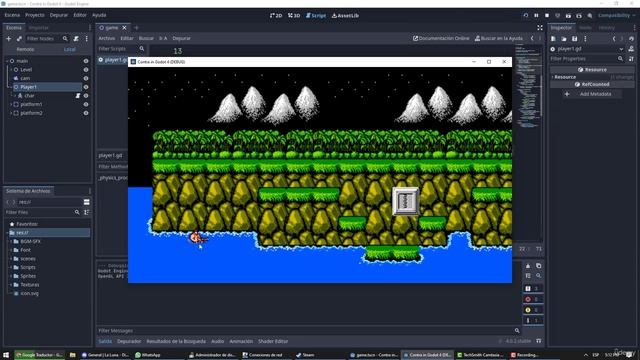Expand the scenes folder
640x360 pixels.
coord(11,259)
